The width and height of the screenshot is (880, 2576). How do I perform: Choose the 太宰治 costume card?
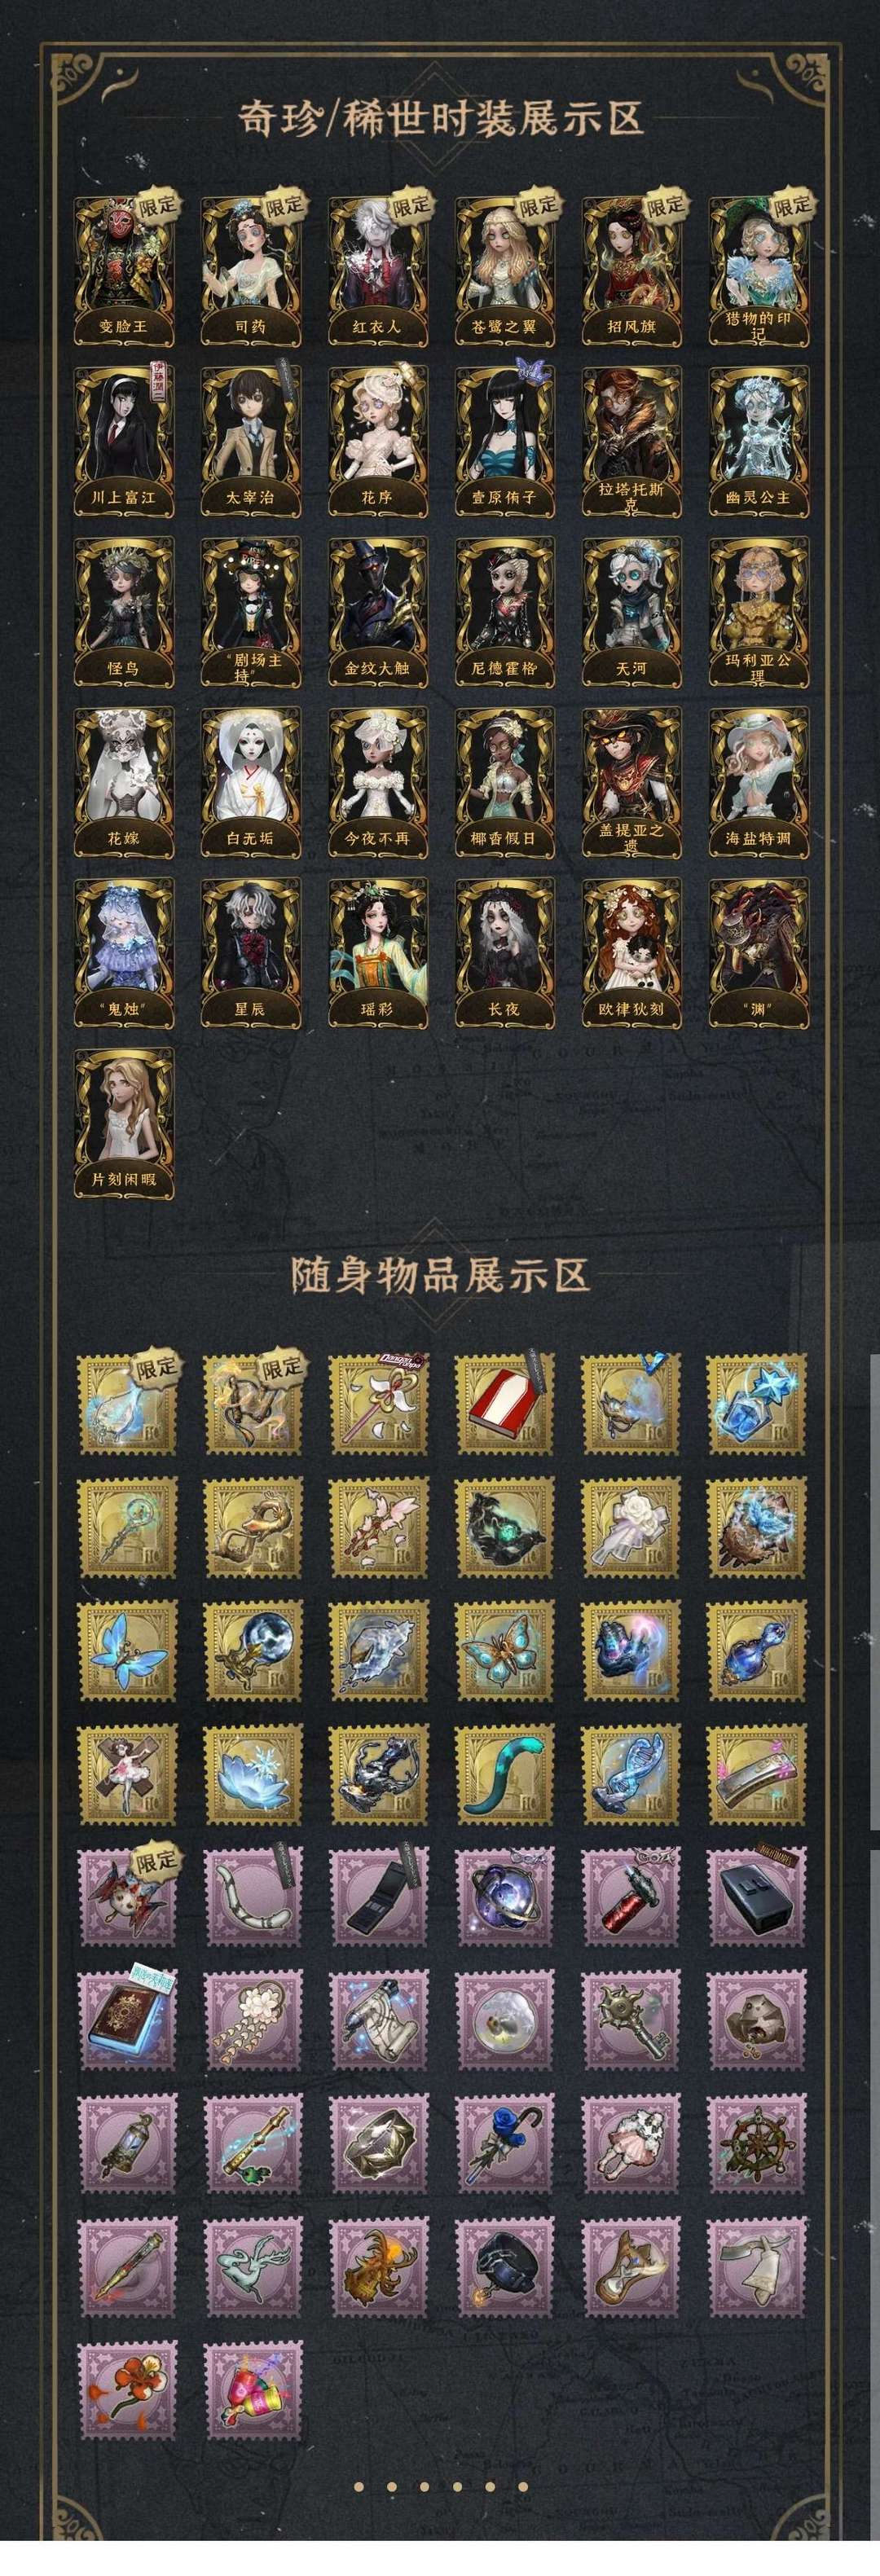tap(250, 441)
